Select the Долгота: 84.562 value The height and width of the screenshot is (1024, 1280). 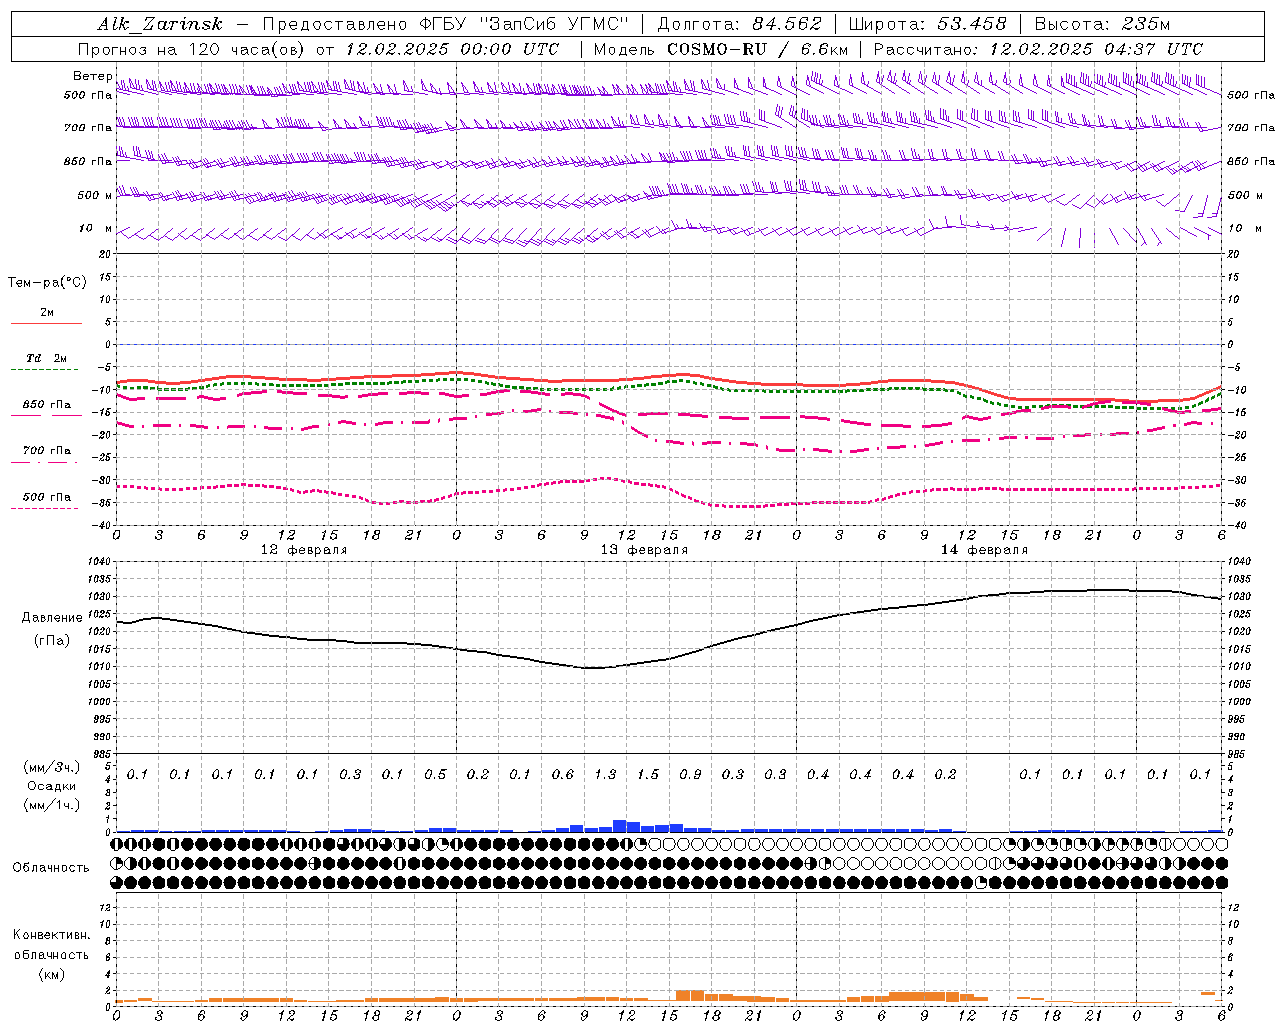739,25
